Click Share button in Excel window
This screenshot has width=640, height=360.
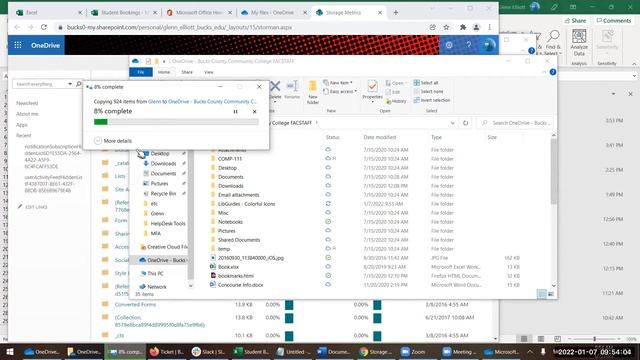(575, 20)
